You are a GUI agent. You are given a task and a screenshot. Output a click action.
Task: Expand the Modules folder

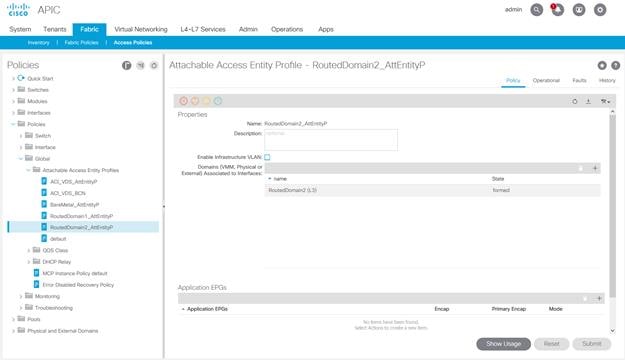click(x=13, y=102)
